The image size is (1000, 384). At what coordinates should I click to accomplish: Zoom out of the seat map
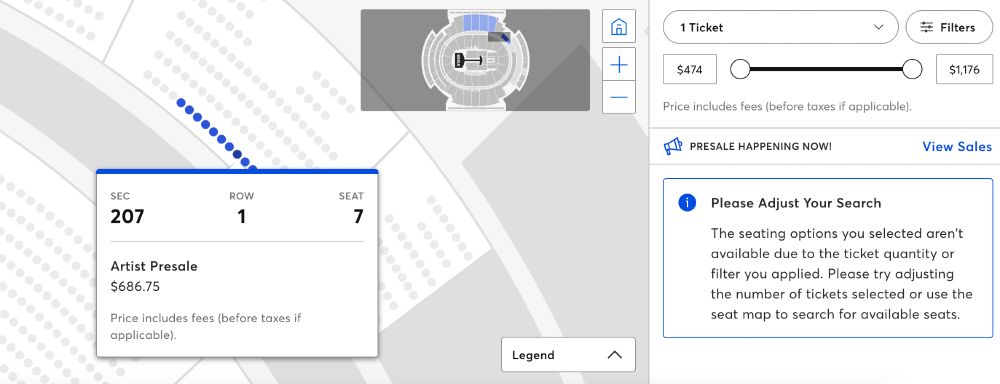click(619, 98)
